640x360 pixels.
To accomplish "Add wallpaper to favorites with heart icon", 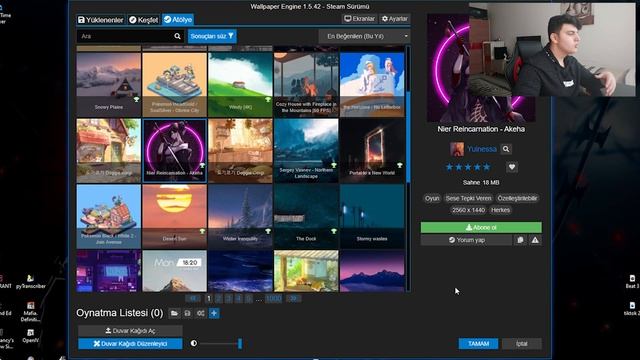I will [x=512, y=167].
